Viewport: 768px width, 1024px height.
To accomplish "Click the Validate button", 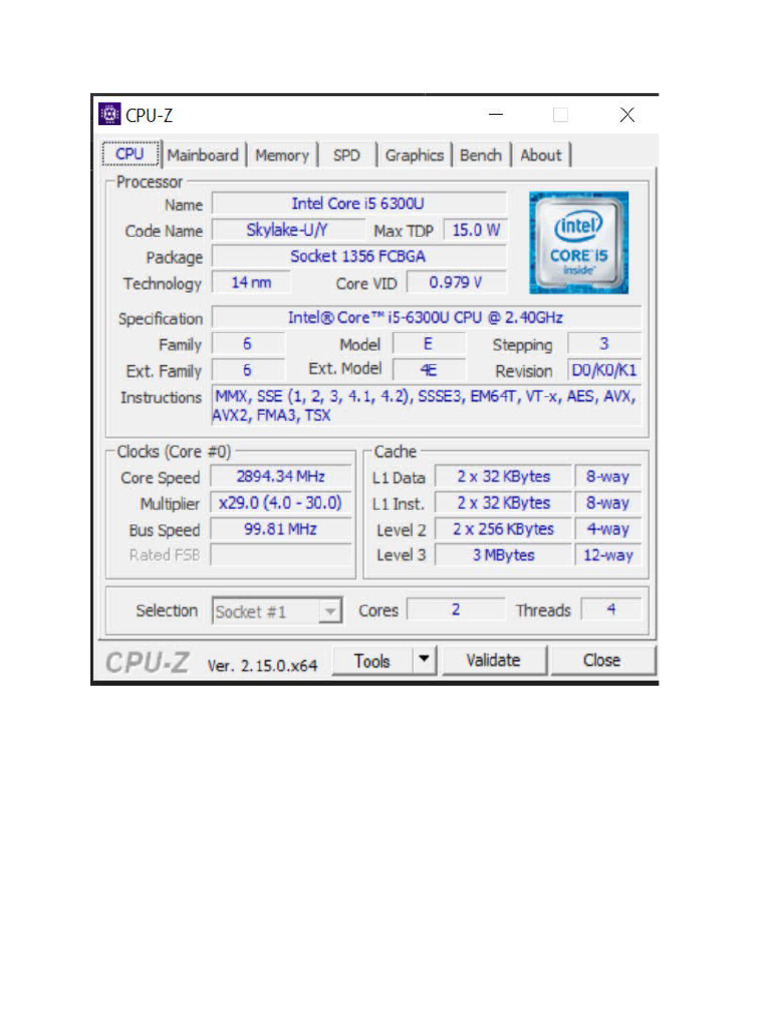I will (x=494, y=660).
